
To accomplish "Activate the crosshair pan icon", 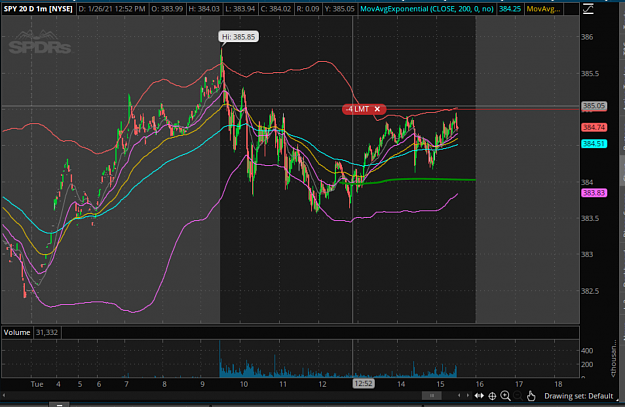I will pos(492,396).
